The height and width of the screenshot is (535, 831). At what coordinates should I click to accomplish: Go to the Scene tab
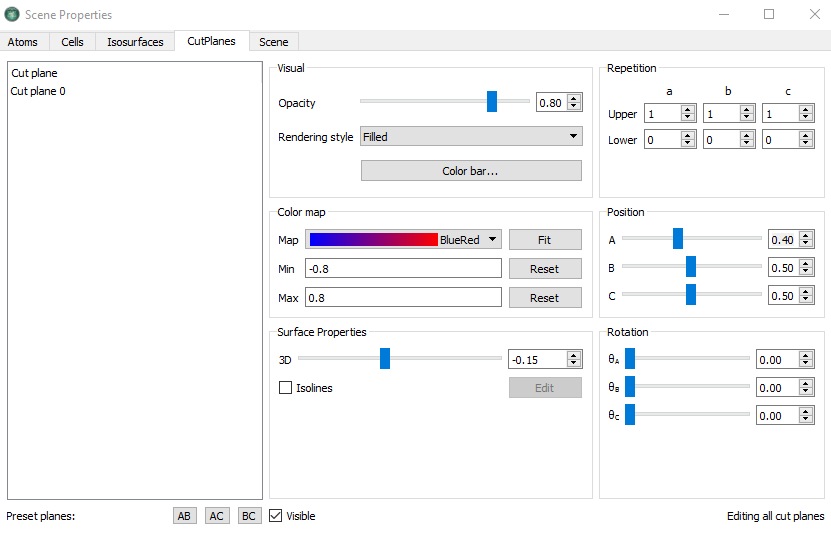click(x=273, y=42)
